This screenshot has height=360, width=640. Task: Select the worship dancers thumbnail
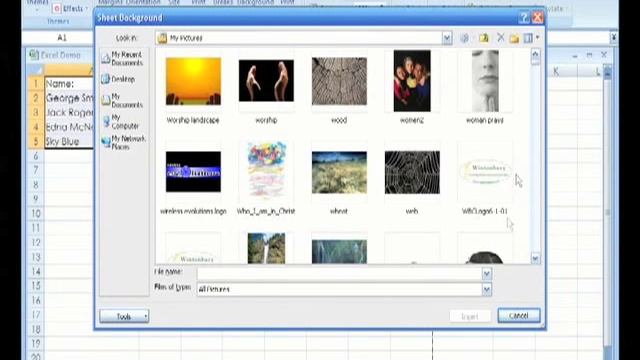[266, 81]
